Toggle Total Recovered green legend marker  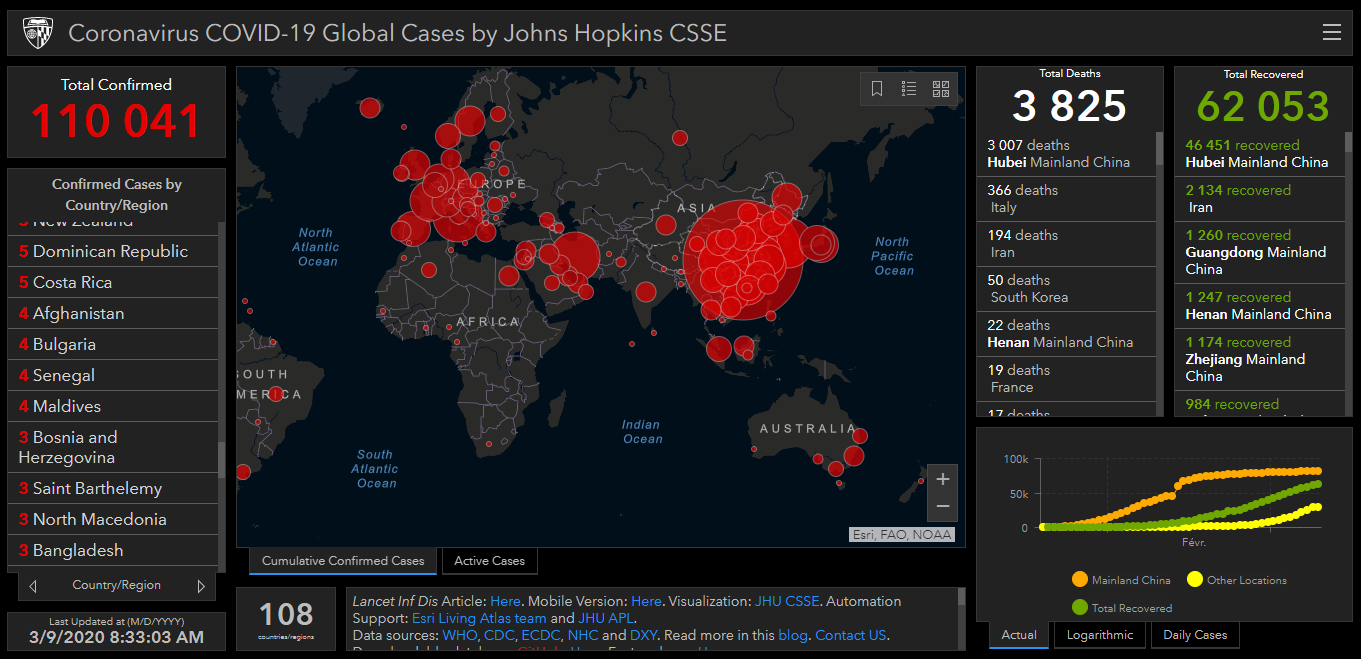(x=1080, y=607)
